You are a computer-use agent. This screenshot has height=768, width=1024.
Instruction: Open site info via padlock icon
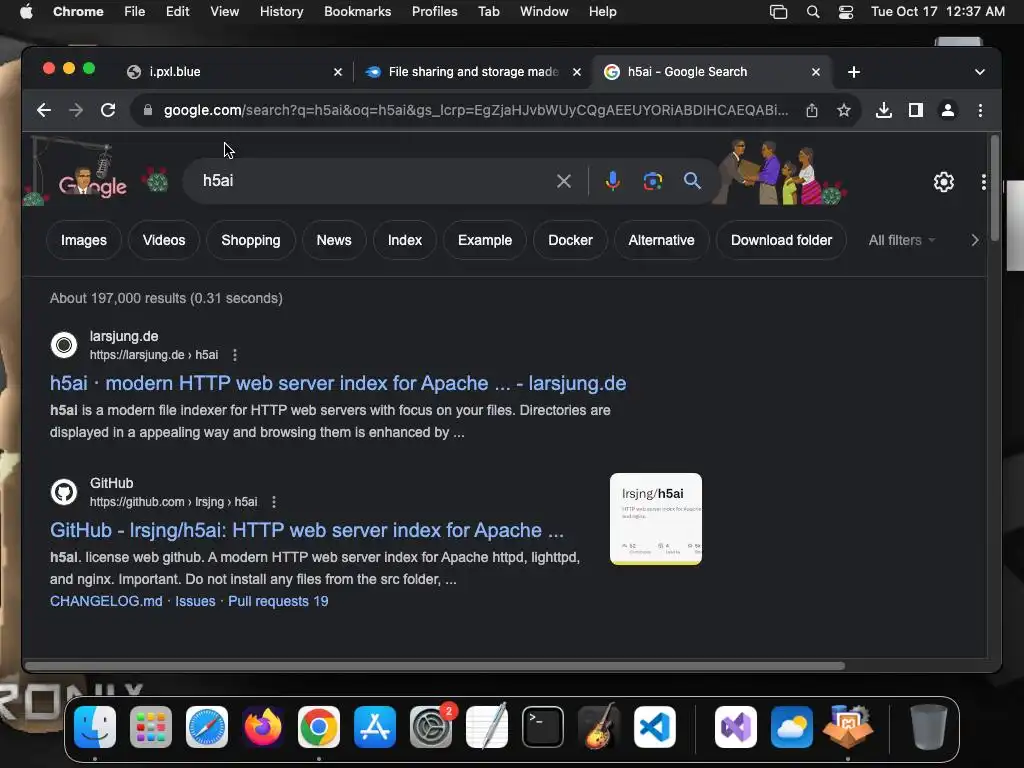pos(148,110)
